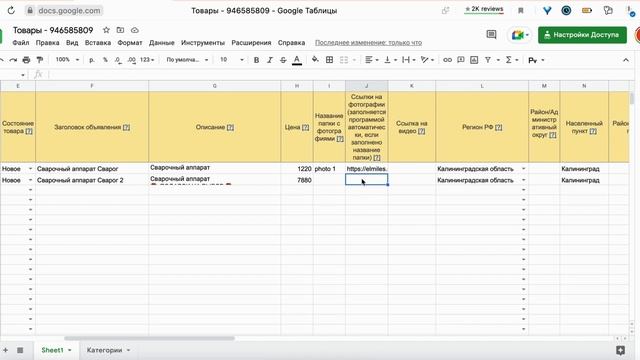640x360 pixels.
Task: Insert a chart from toolbar
Action: point(474,60)
